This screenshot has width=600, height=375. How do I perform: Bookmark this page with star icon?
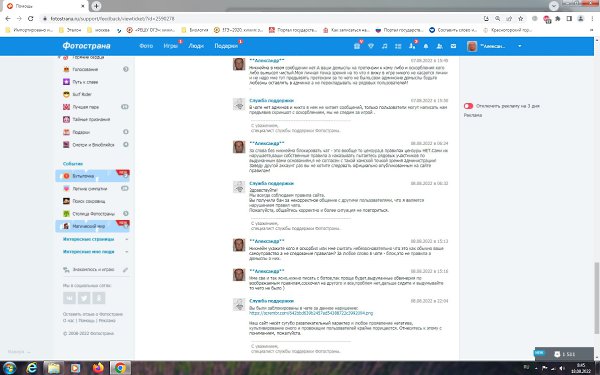[520, 18]
